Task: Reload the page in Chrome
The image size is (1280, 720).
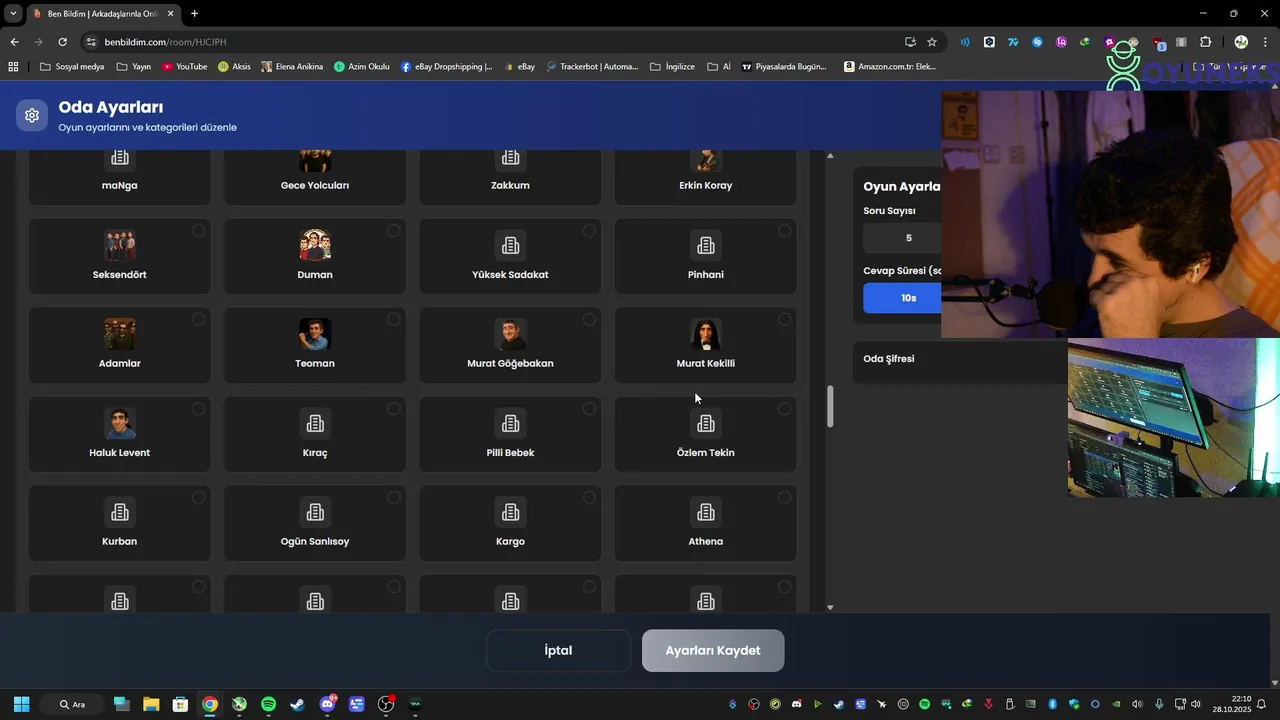Action: (62, 42)
